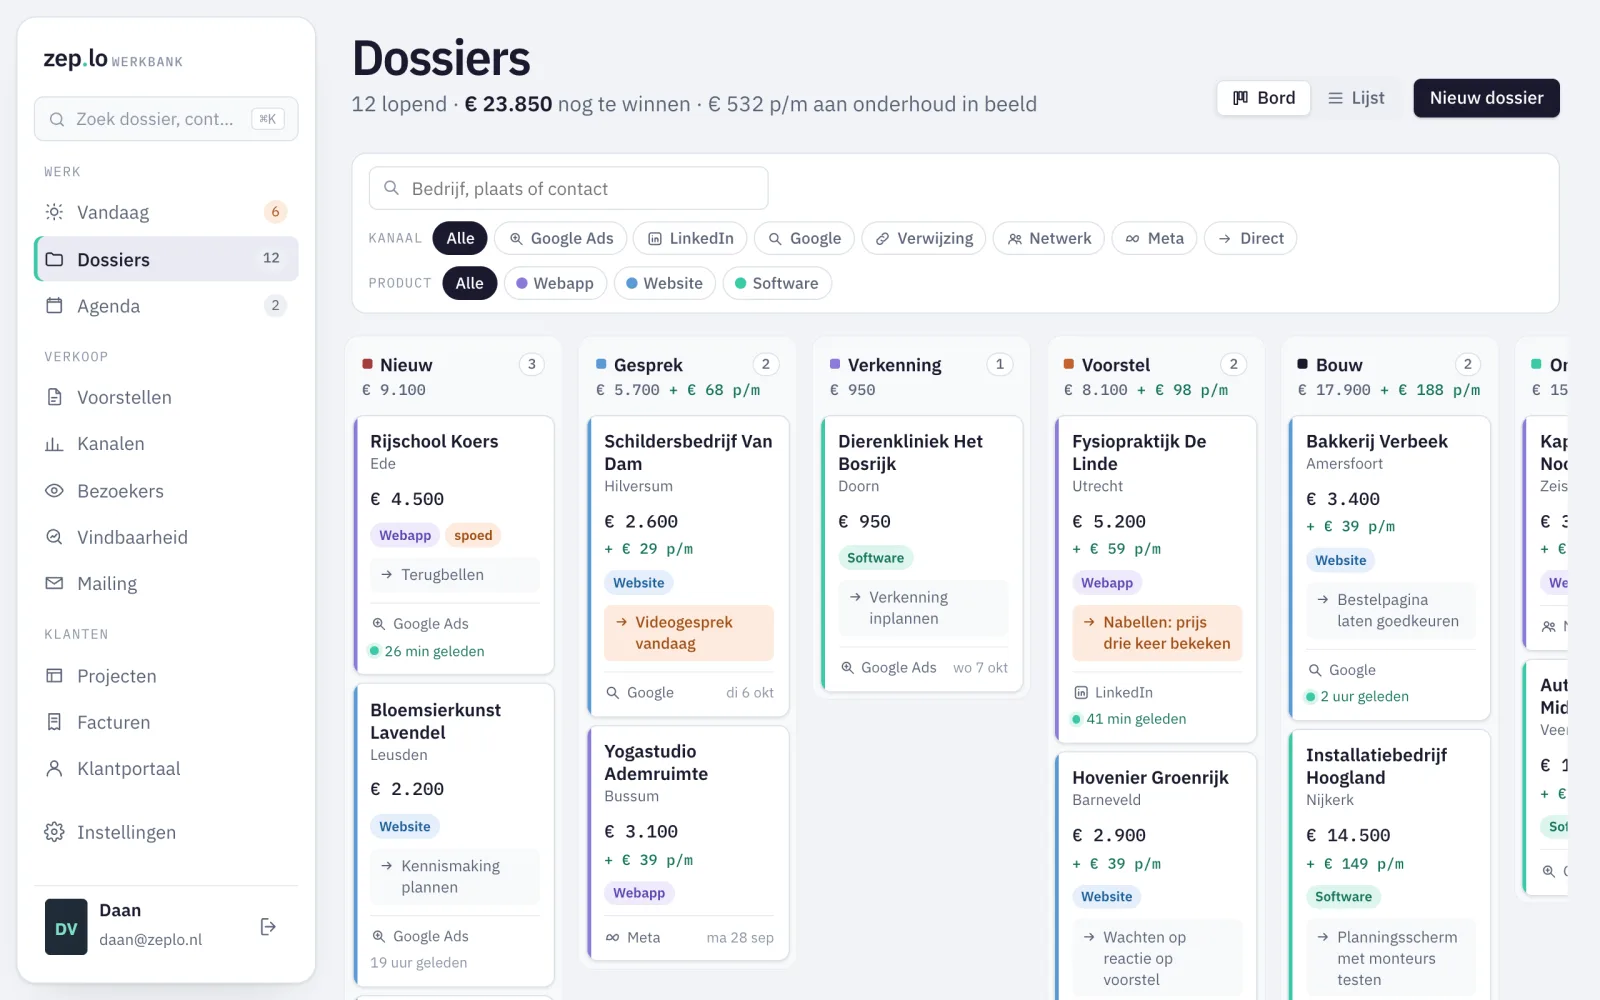
Task: Filter kanaal by Meta
Action: tap(1154, 238)
